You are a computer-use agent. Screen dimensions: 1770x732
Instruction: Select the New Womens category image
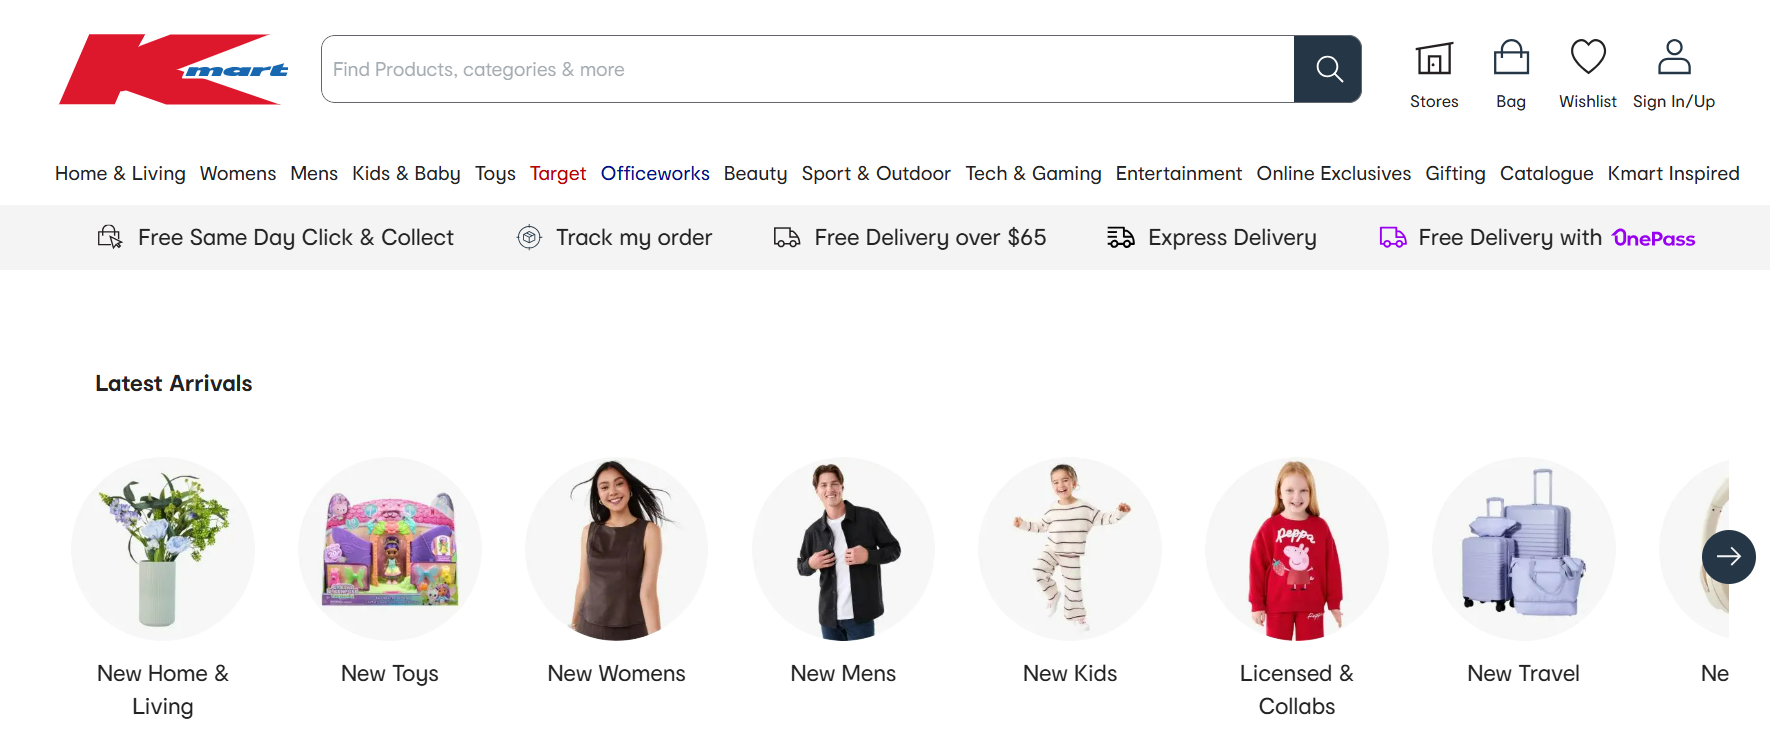(x=616, y=549)
